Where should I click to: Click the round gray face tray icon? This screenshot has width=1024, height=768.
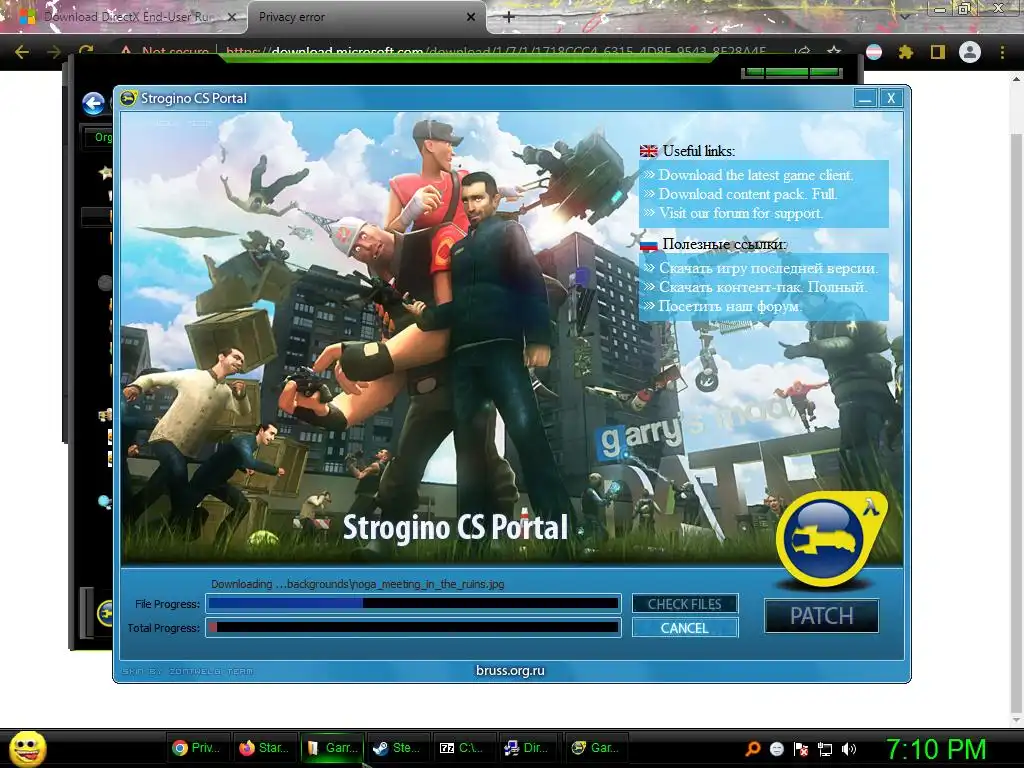coord(776,749)
